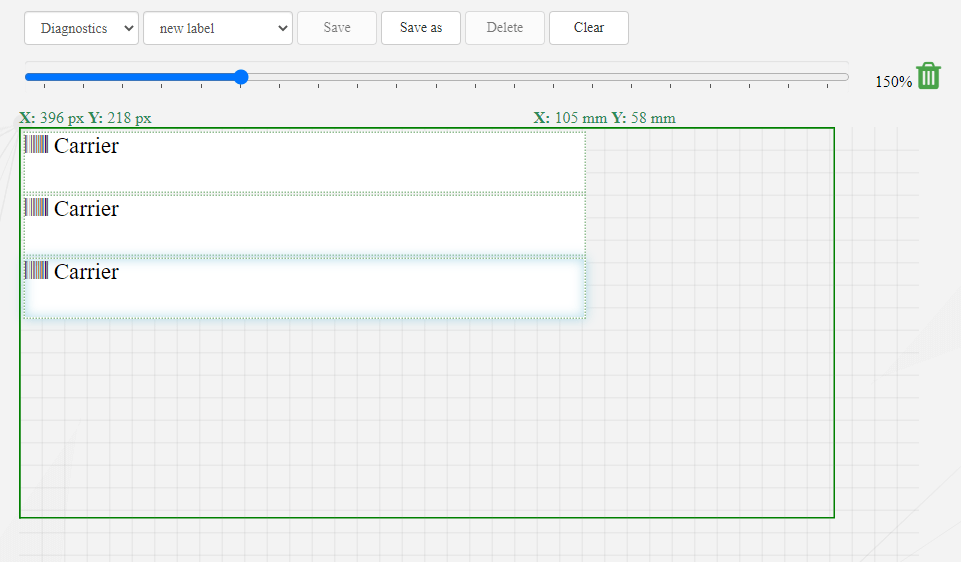Select barcode icon in second Carrier row
This screenshot has width=961, height=562.
pos(36,207)
